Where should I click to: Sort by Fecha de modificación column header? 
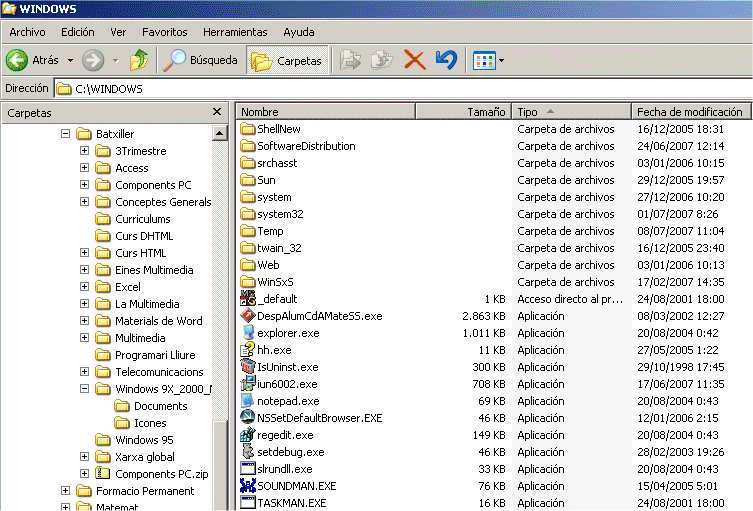[689, 112]
